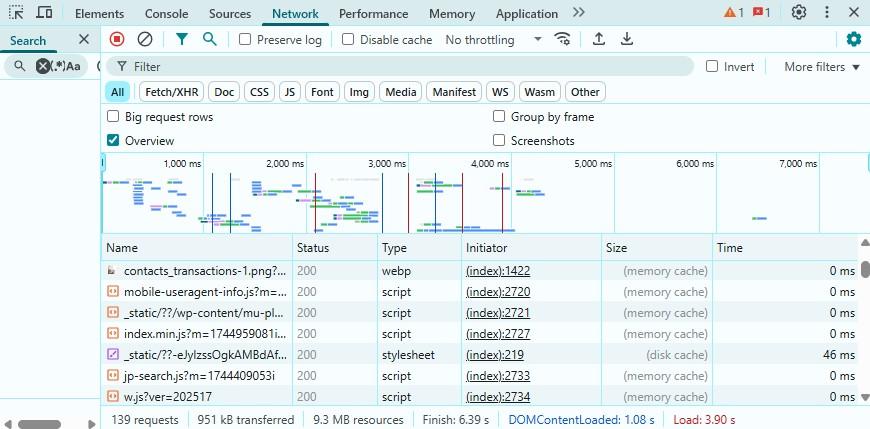Screen dimensions: 870x429
Task: Filter requests by JS
Action: (290, 92)
